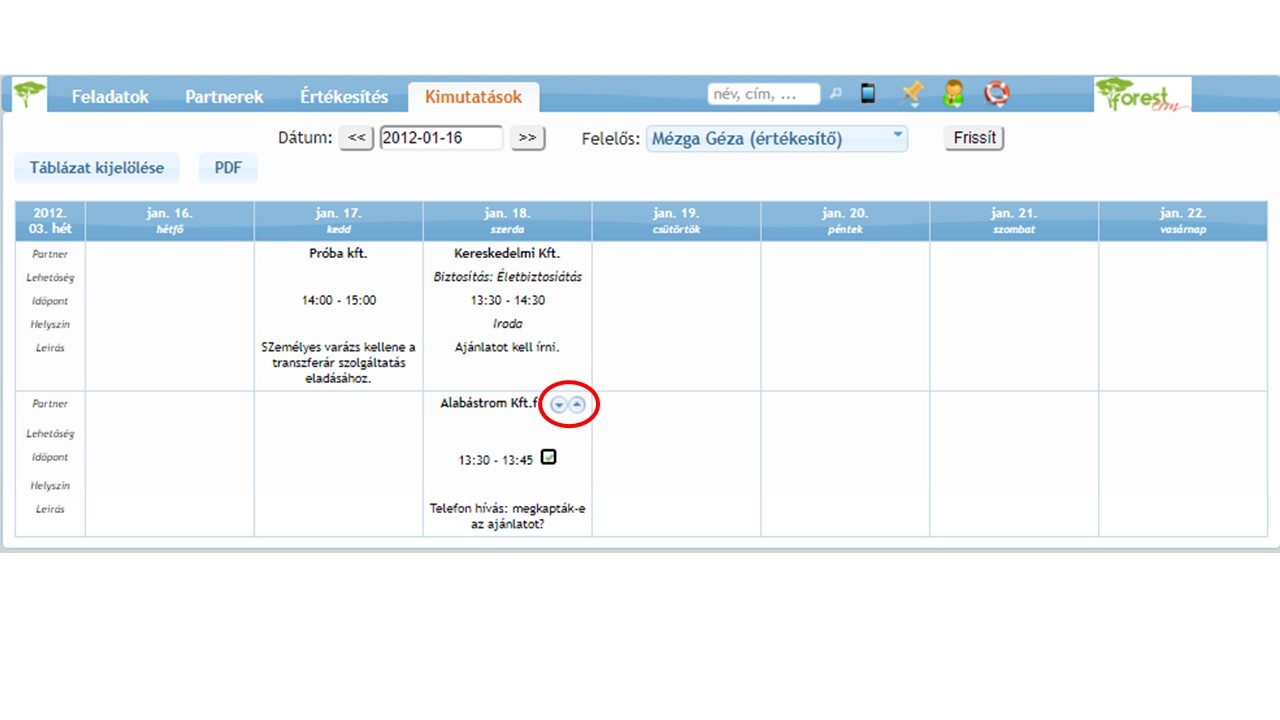
Task: Click the green tree home logo
Action: (x=30, y=95)
